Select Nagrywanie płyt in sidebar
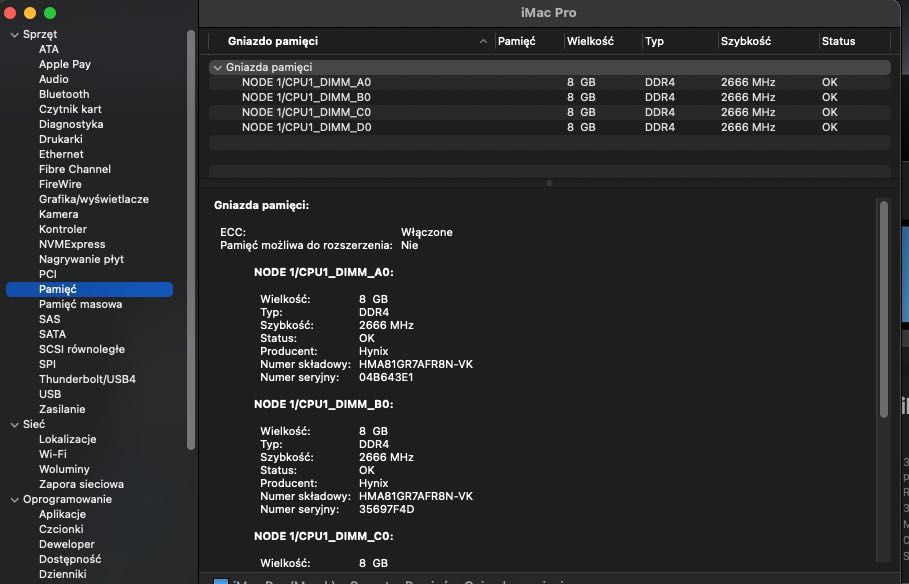Viewport: 909px width, 584px height. [81, 260]
